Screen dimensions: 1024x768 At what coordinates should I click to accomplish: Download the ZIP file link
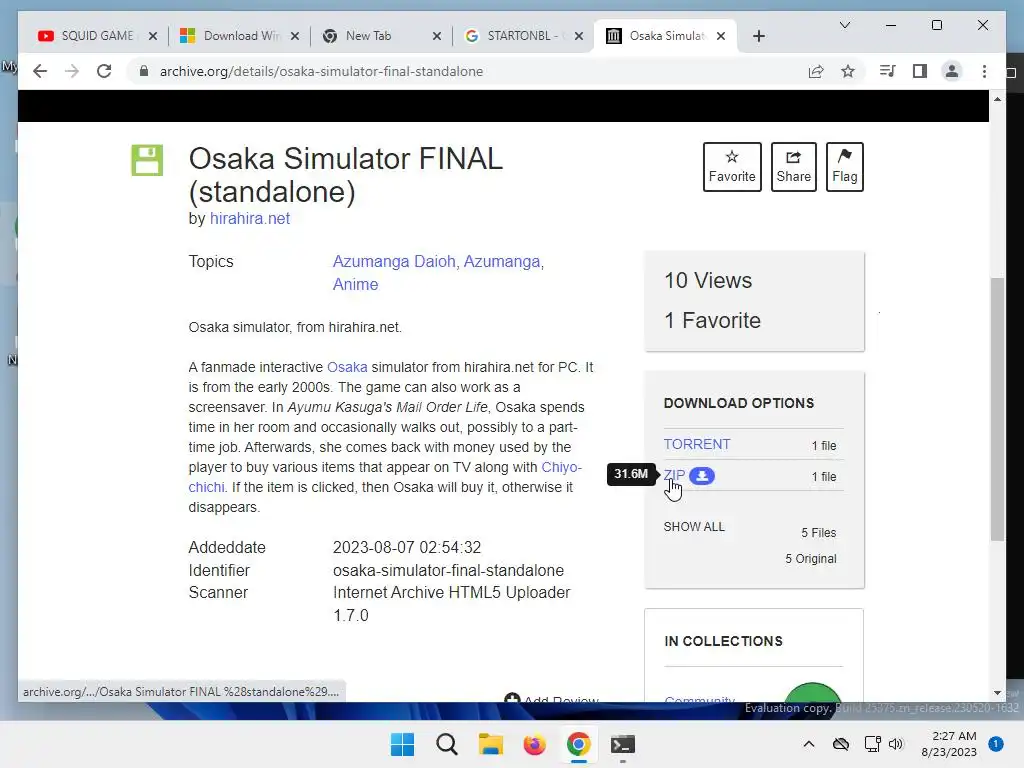[x=674, y=475]
